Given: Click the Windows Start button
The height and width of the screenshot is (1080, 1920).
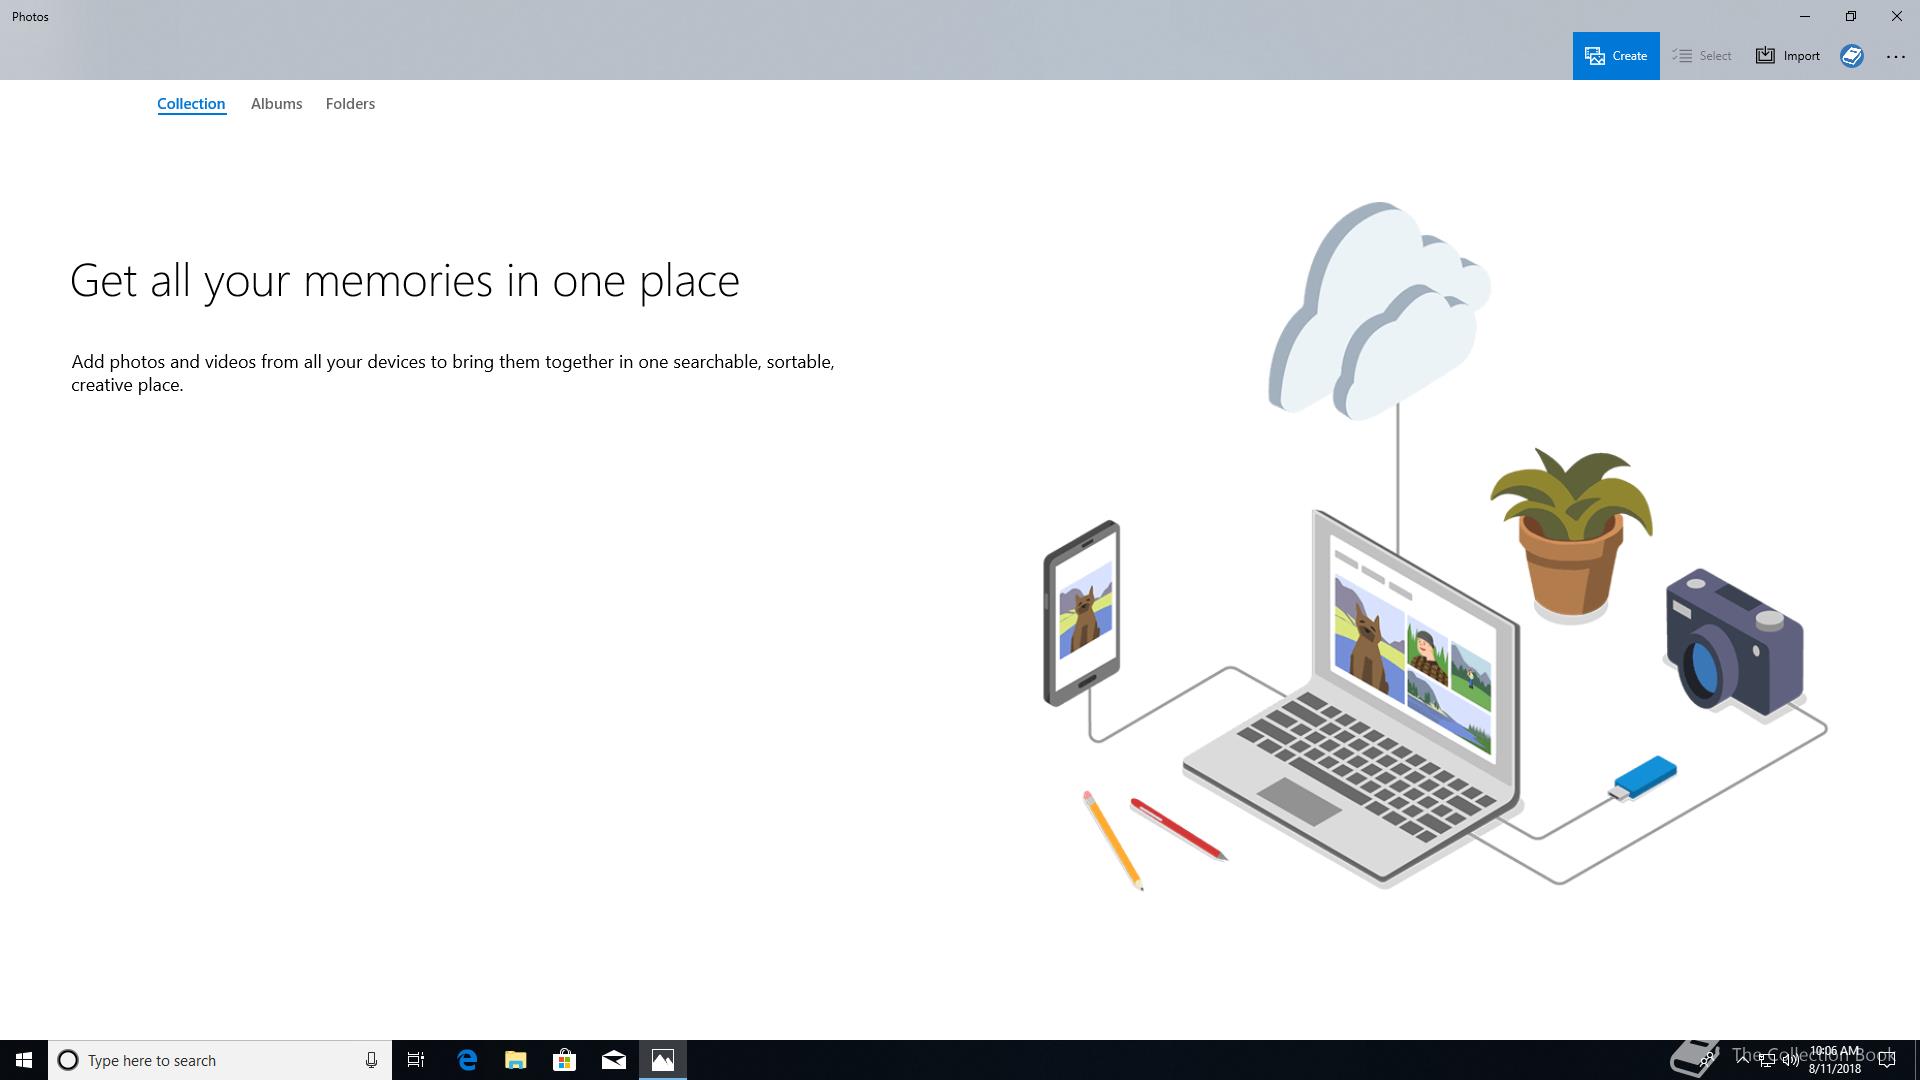Looking at the screenshot, I should (24, 1060).
